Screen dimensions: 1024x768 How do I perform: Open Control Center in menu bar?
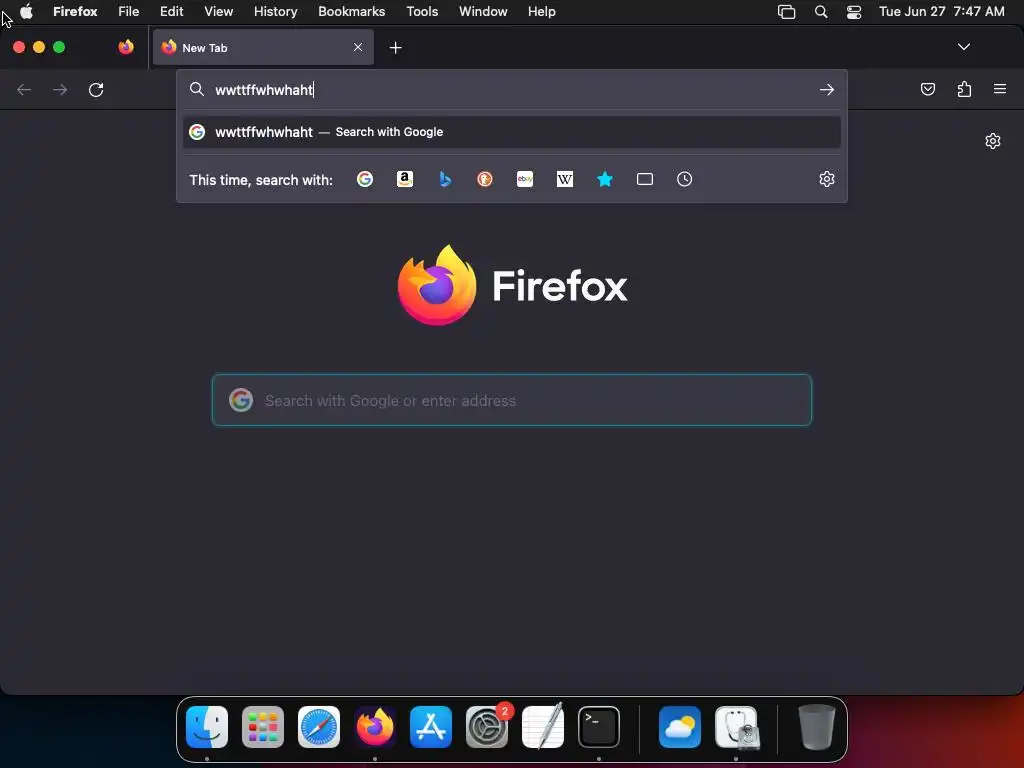[x=854, y=12]
